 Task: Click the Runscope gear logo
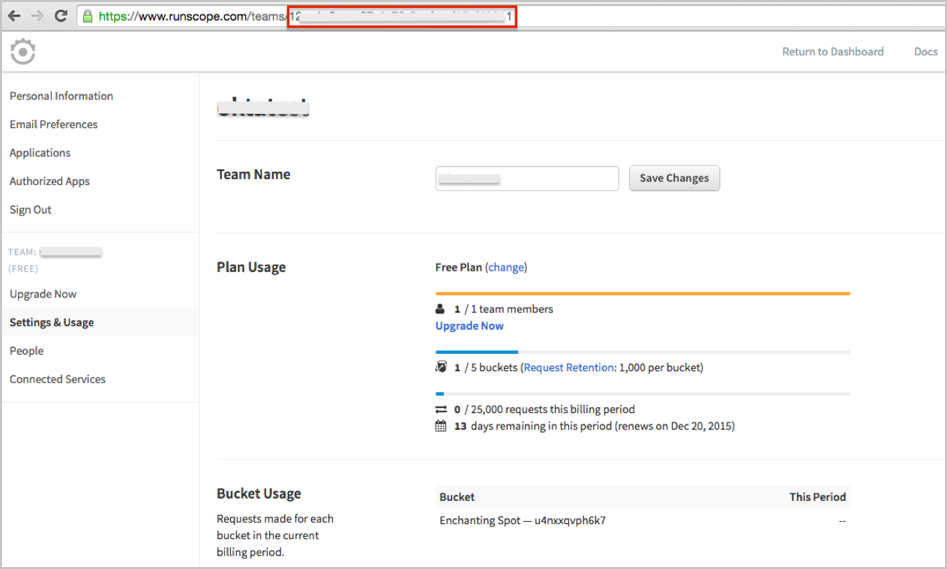click(x=23, y=51)
